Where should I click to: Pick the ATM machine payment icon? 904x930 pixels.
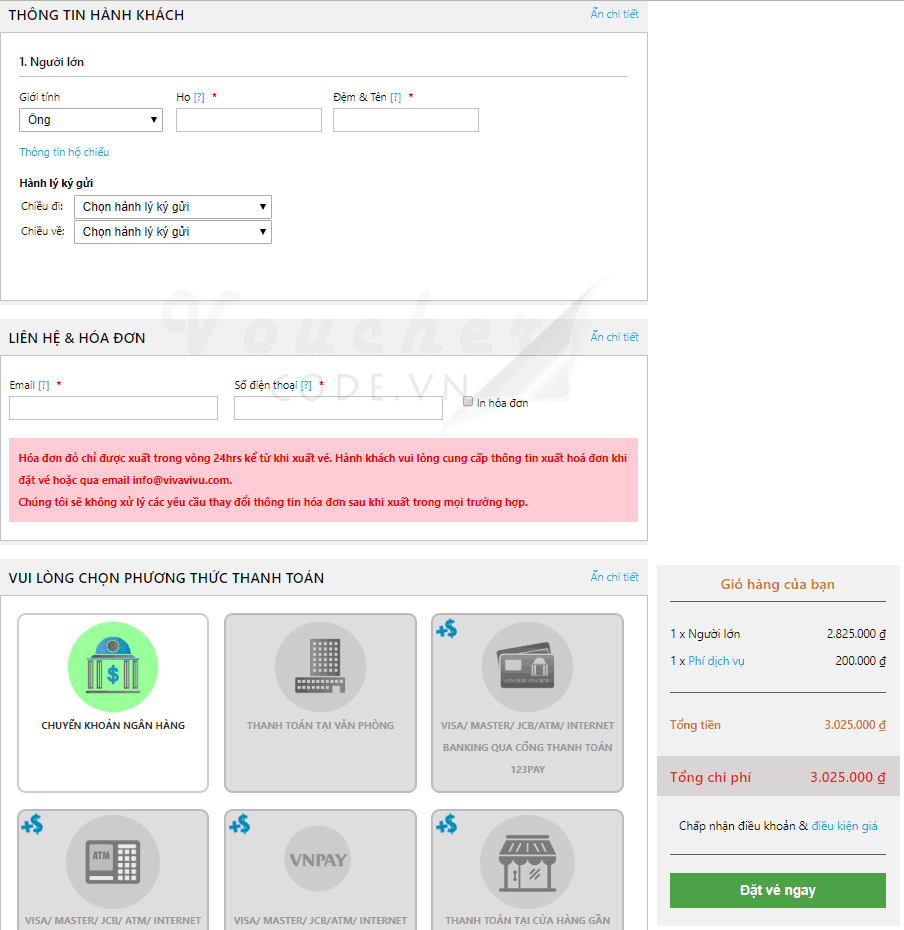coord(113,864)
